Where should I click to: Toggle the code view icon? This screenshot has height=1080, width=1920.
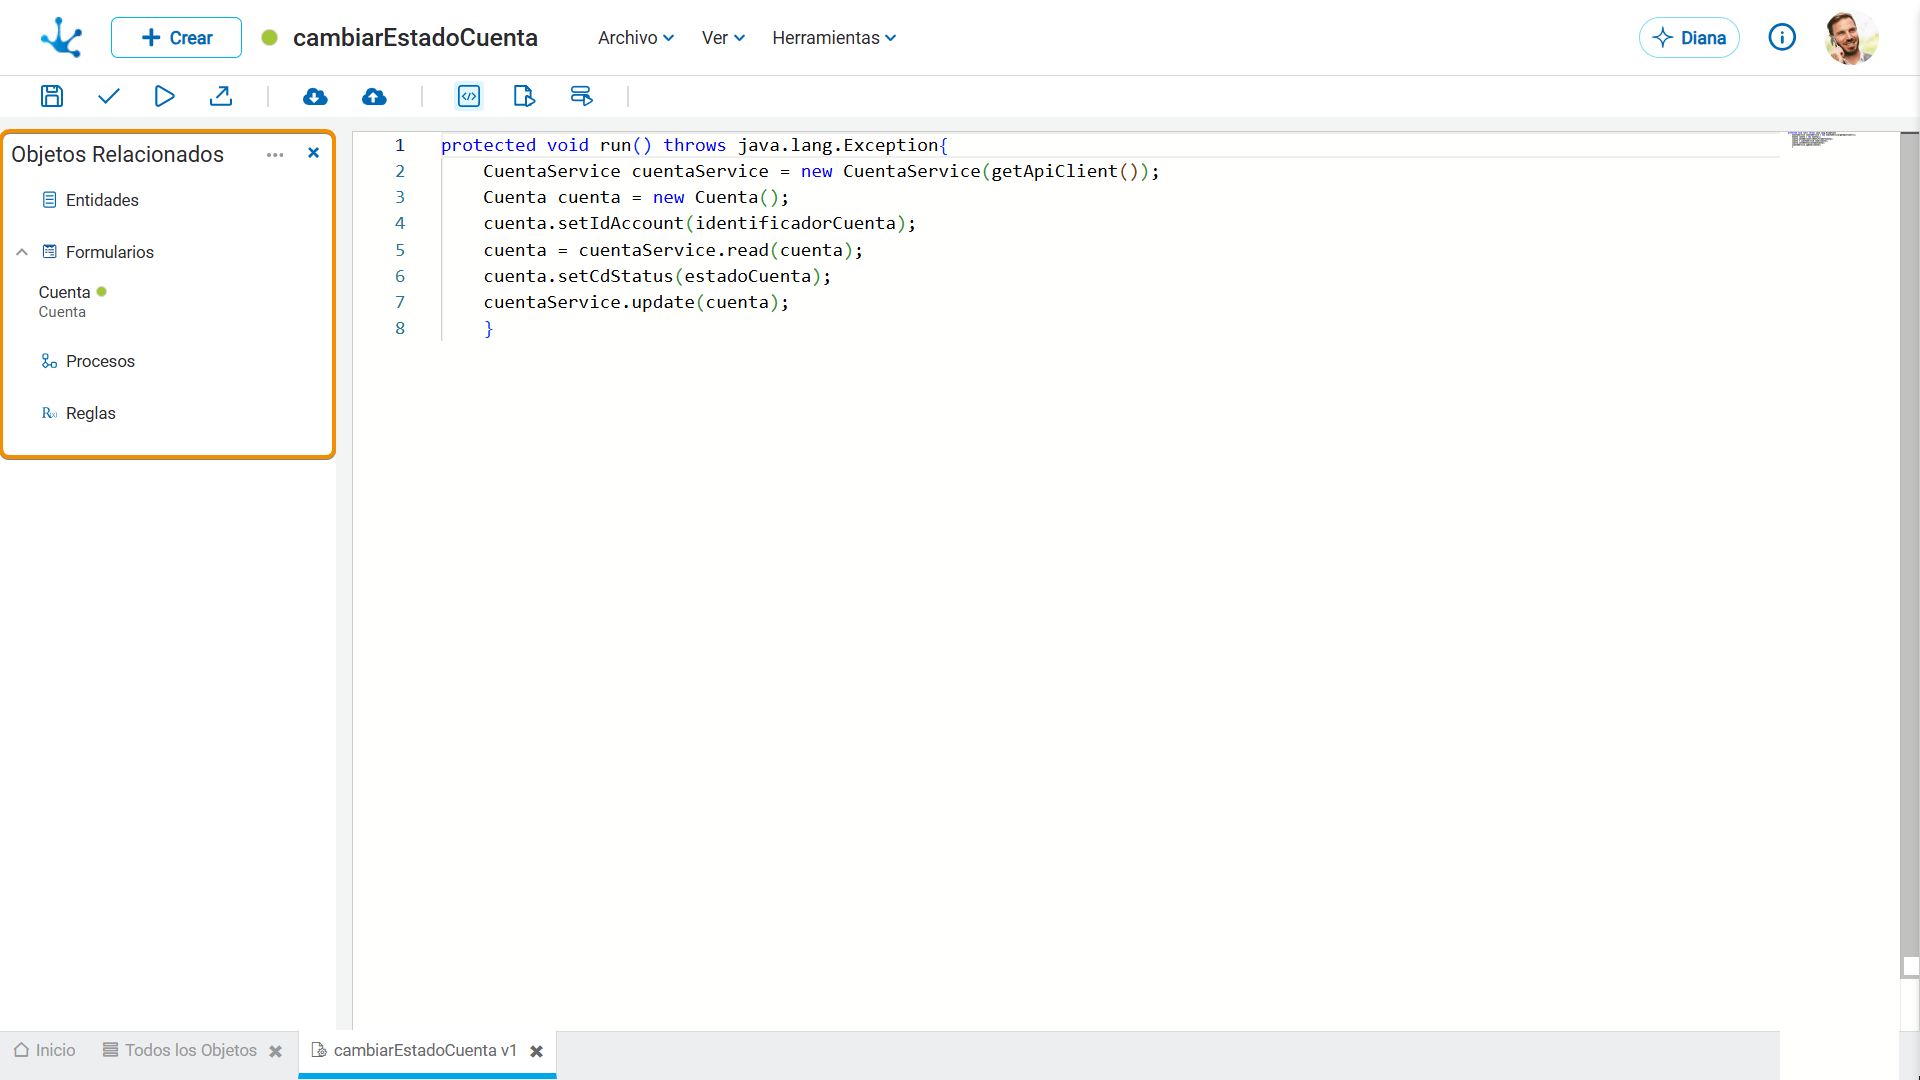pyautogui.click(x=469, y=96)
